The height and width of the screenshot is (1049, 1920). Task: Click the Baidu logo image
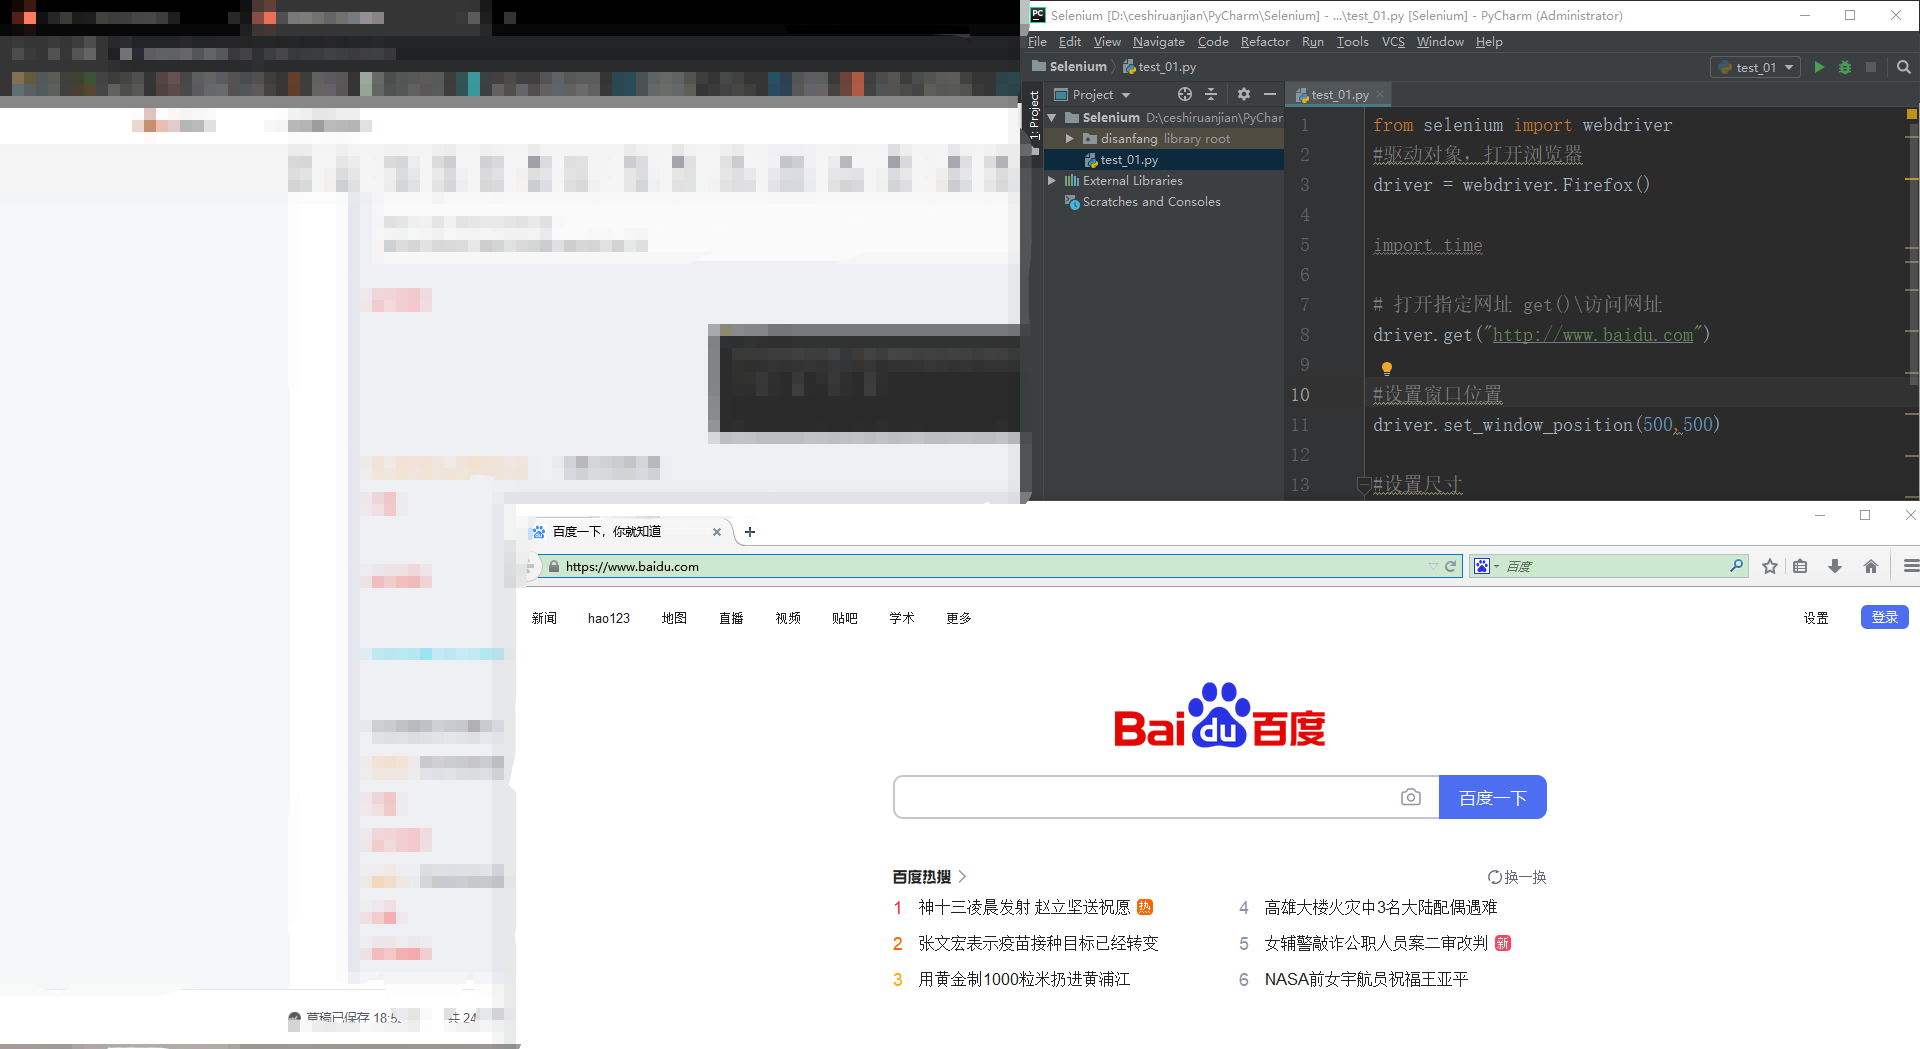pos(1220,716)
